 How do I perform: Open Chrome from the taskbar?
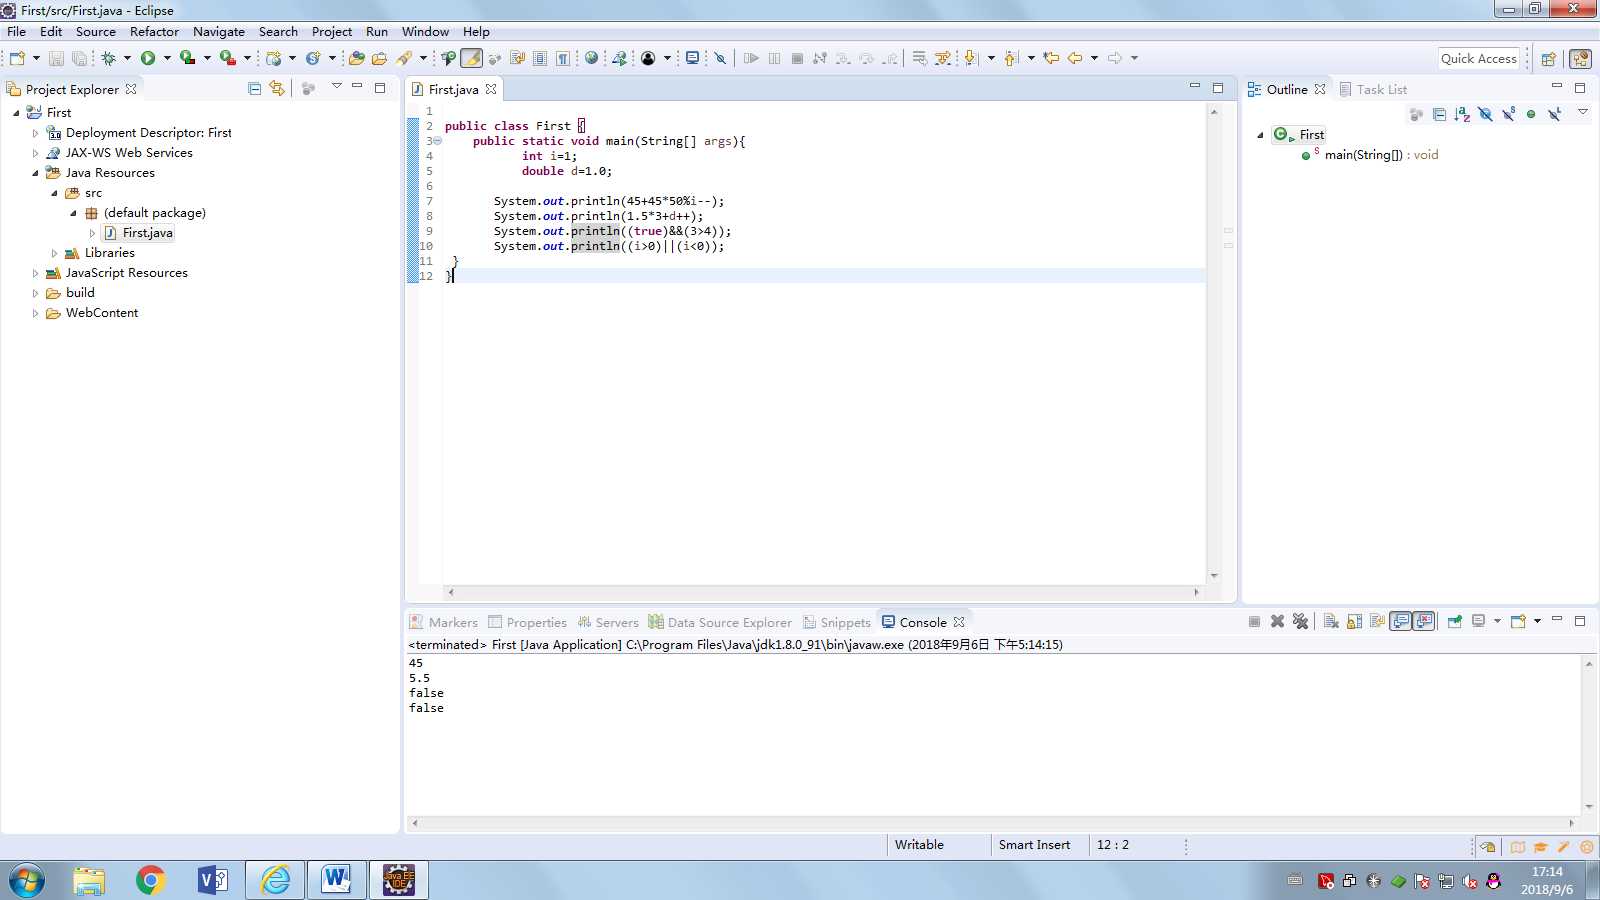(151, 880)
